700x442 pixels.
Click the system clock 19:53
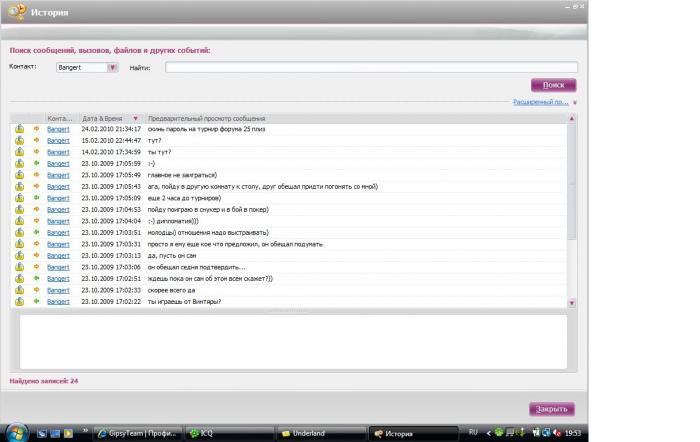[x=573, y=433]
